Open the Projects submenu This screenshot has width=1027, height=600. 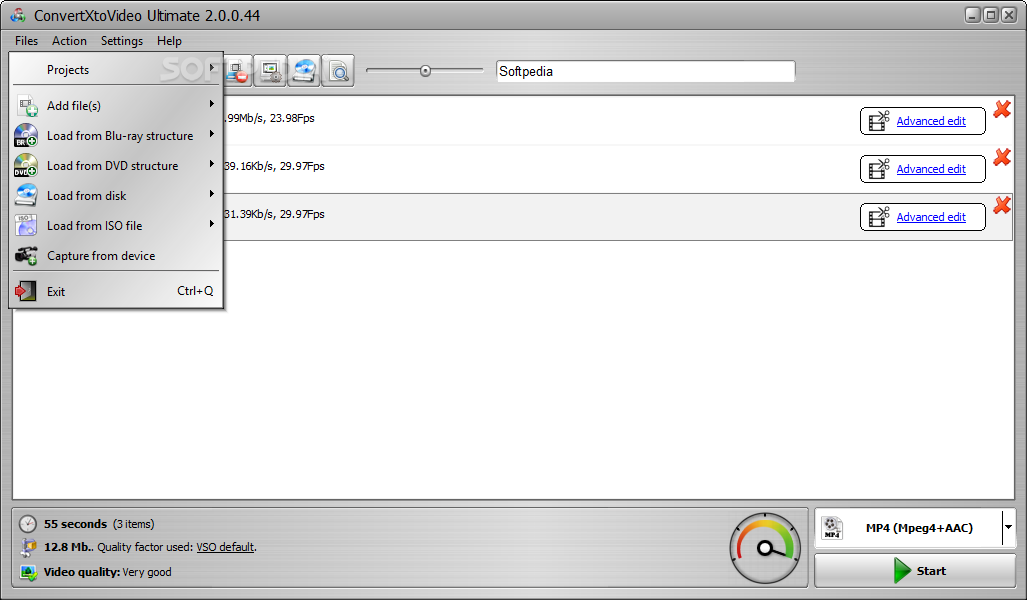click(117, 69)
